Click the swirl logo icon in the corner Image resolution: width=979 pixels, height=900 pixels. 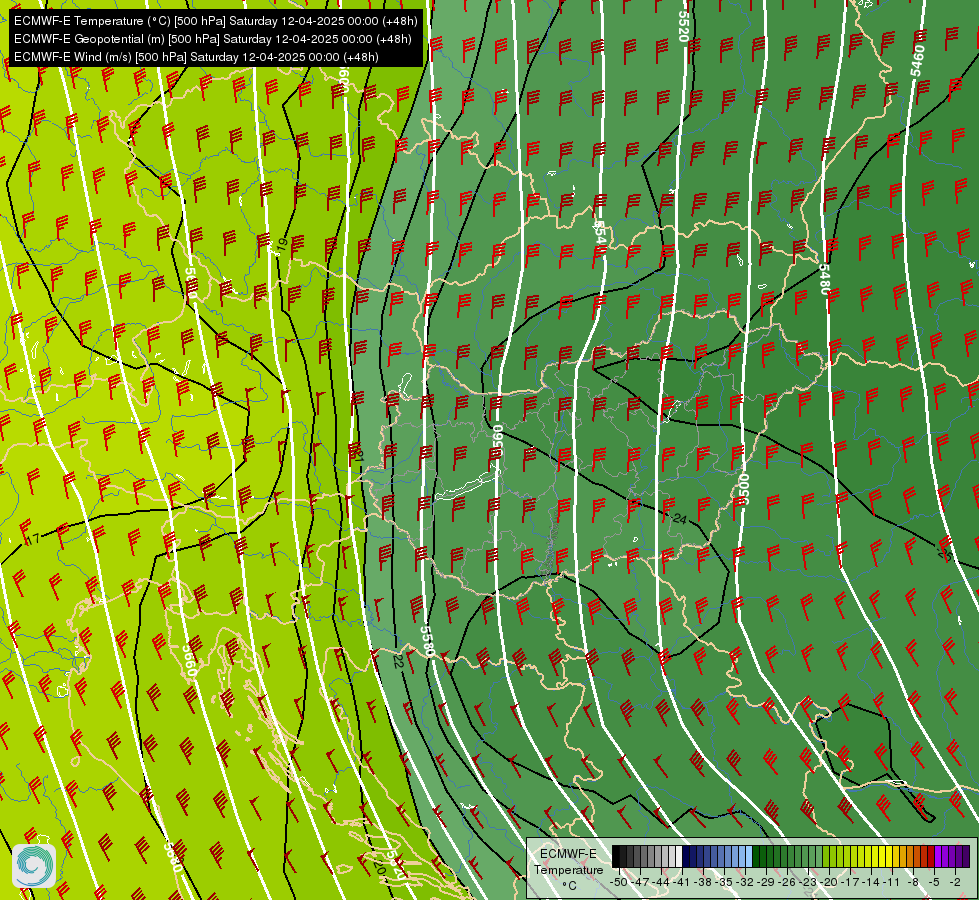34,866
